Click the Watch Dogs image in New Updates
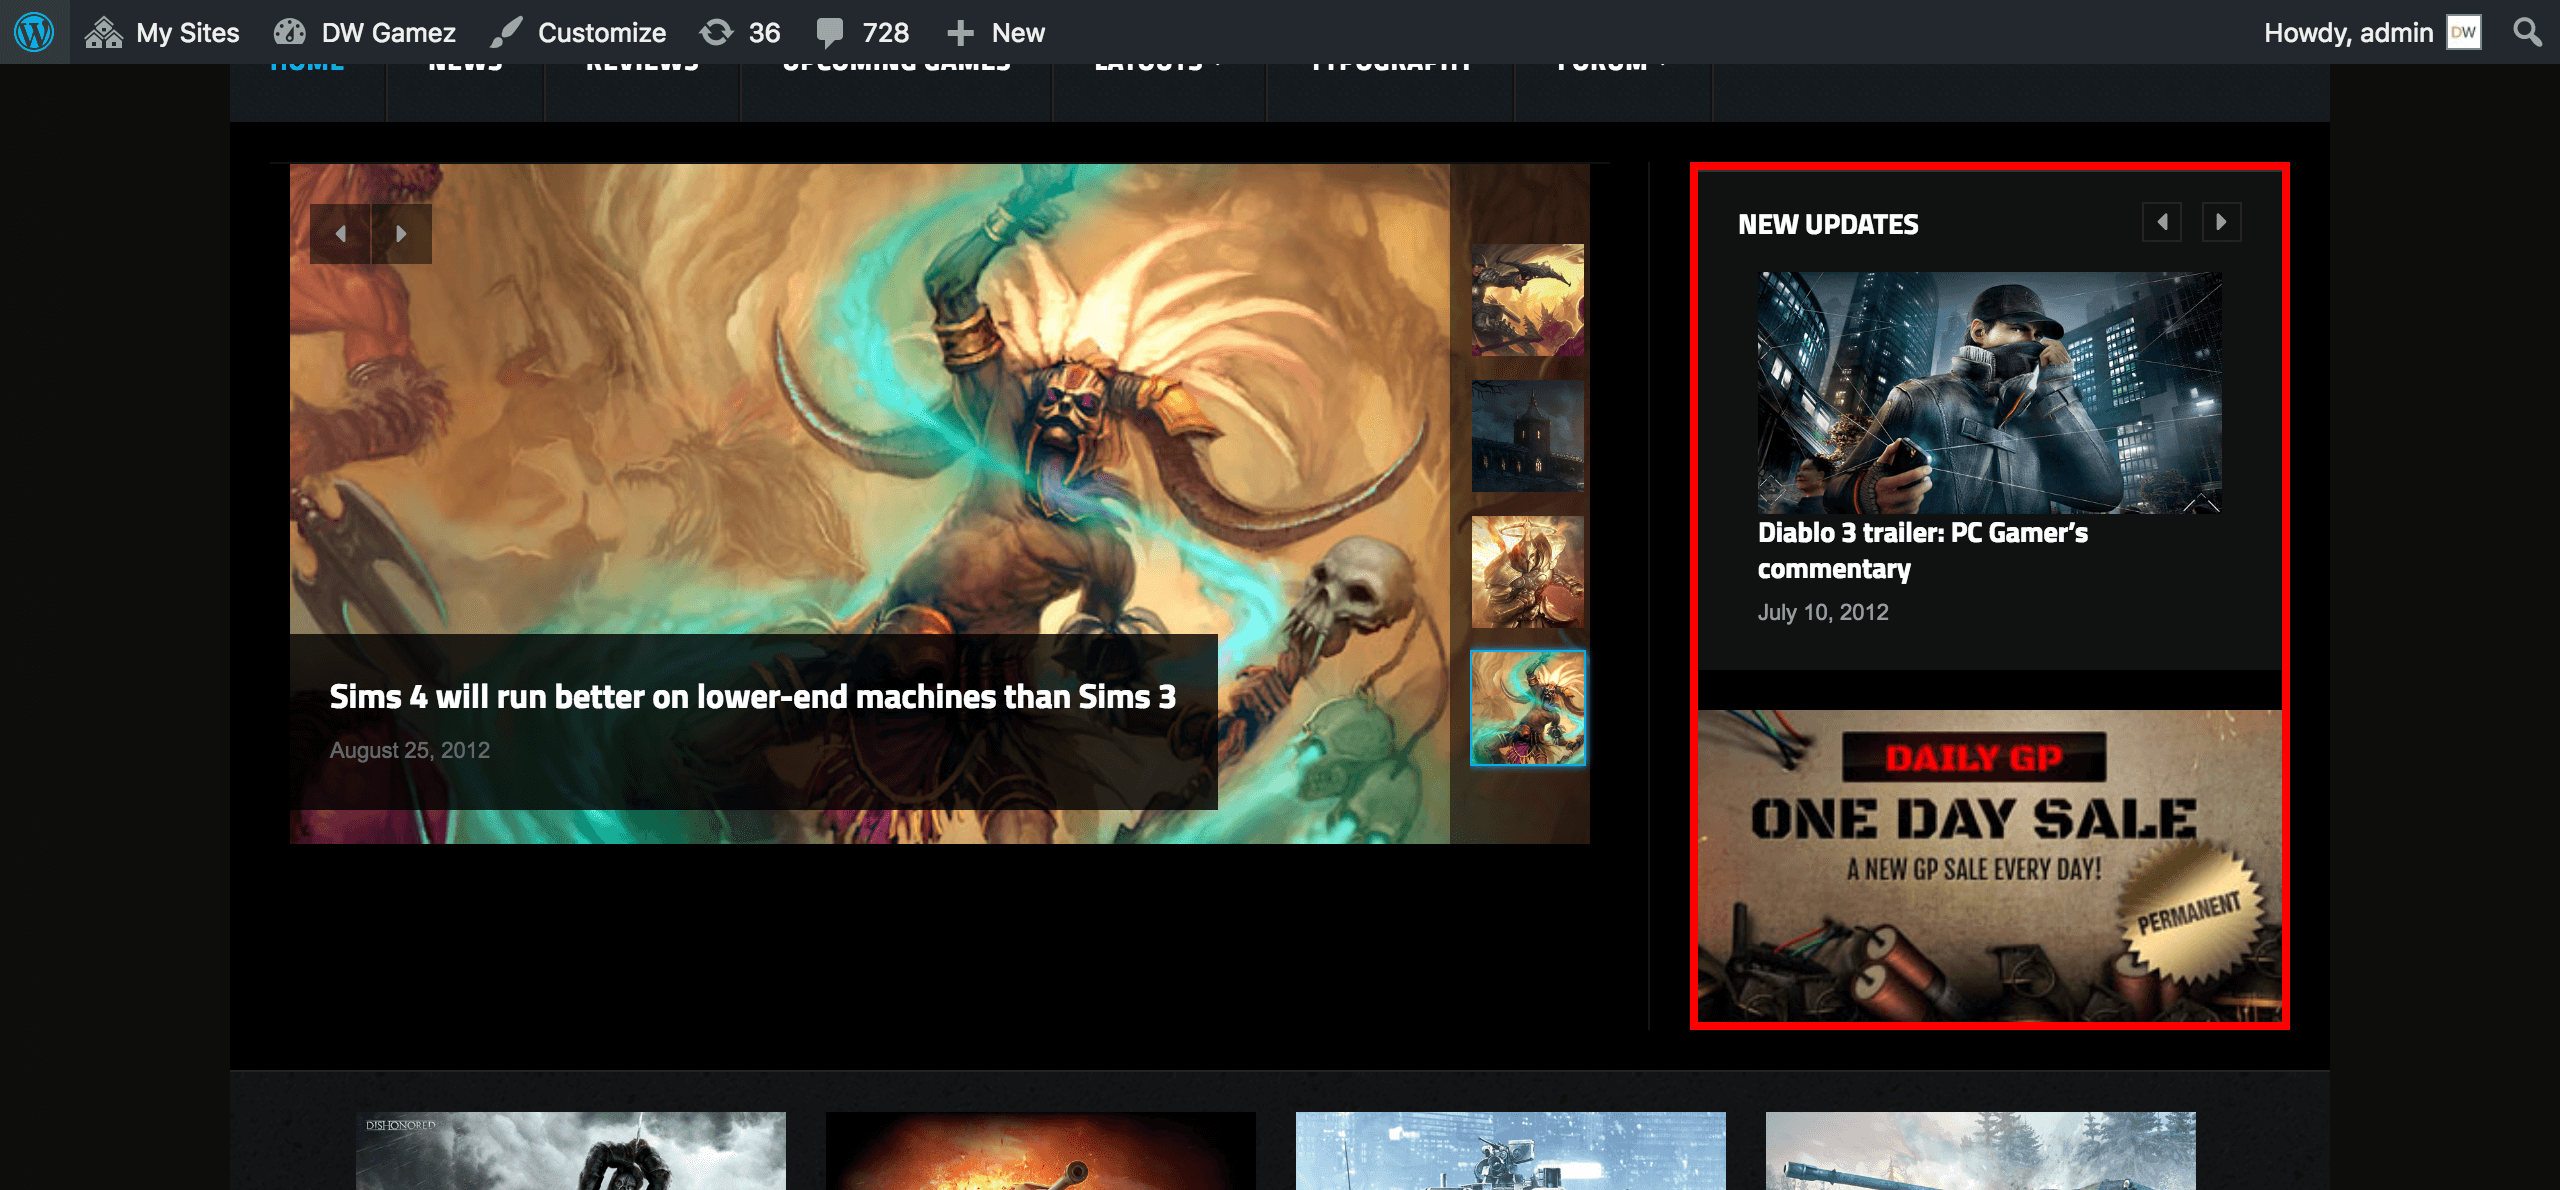This screenshot has width=2560, height=1190. point(1990,393)
